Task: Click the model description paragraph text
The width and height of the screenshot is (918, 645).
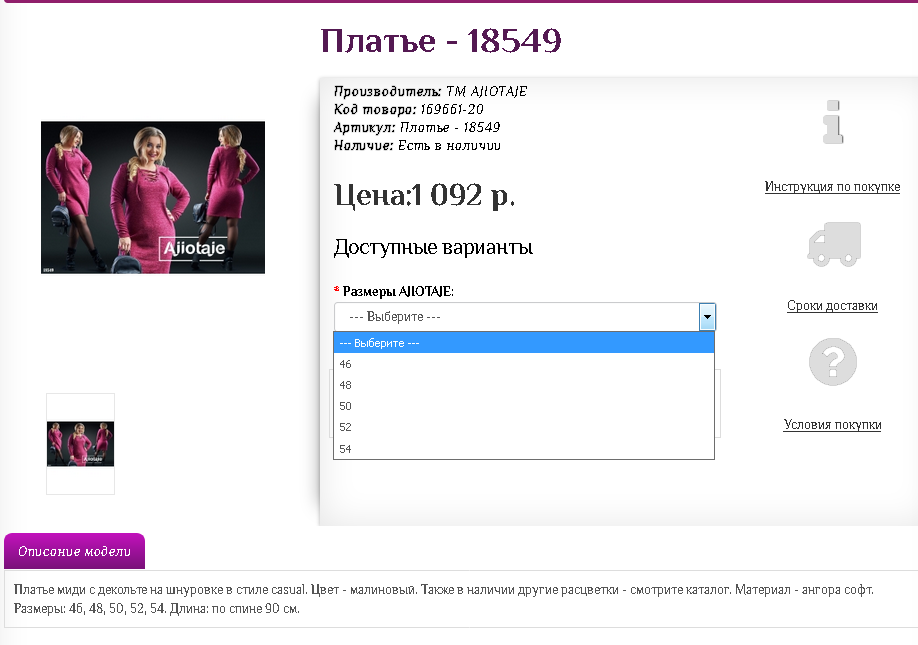Action: [444, 599]
